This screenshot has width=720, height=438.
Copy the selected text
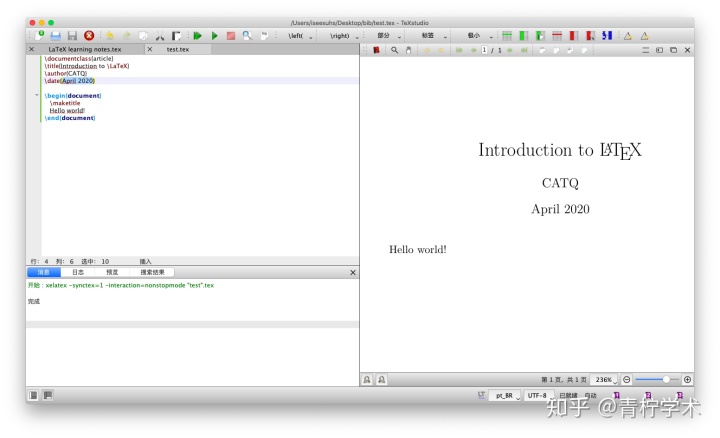[143, 35]
